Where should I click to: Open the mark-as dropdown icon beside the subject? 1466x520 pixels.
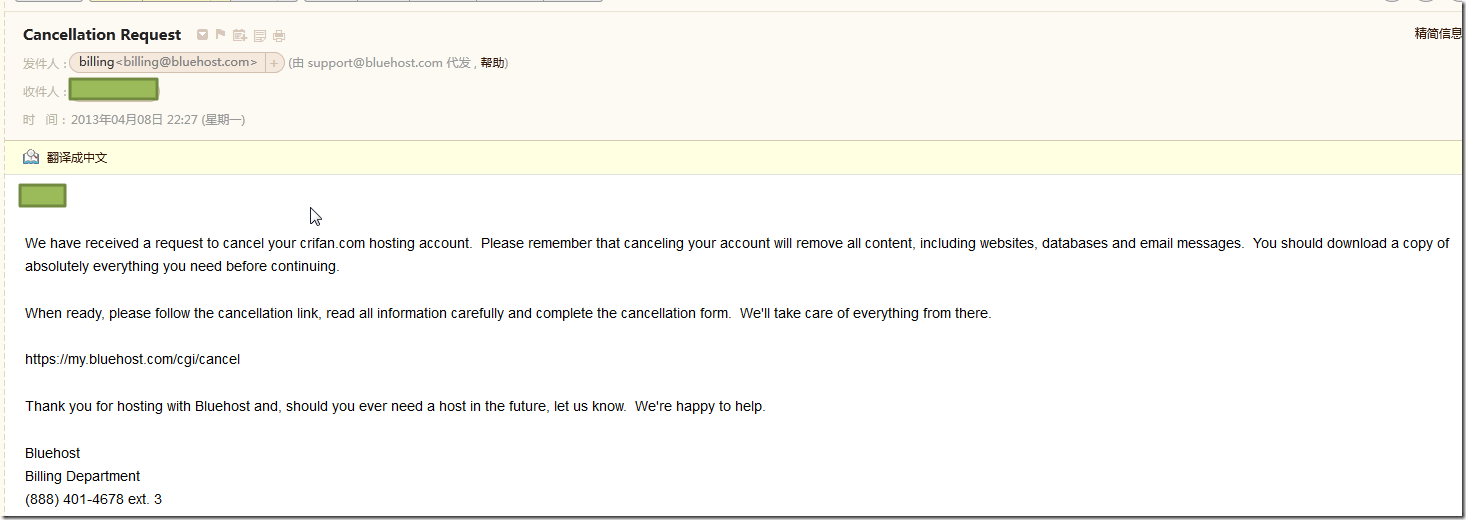coord(202,35)
